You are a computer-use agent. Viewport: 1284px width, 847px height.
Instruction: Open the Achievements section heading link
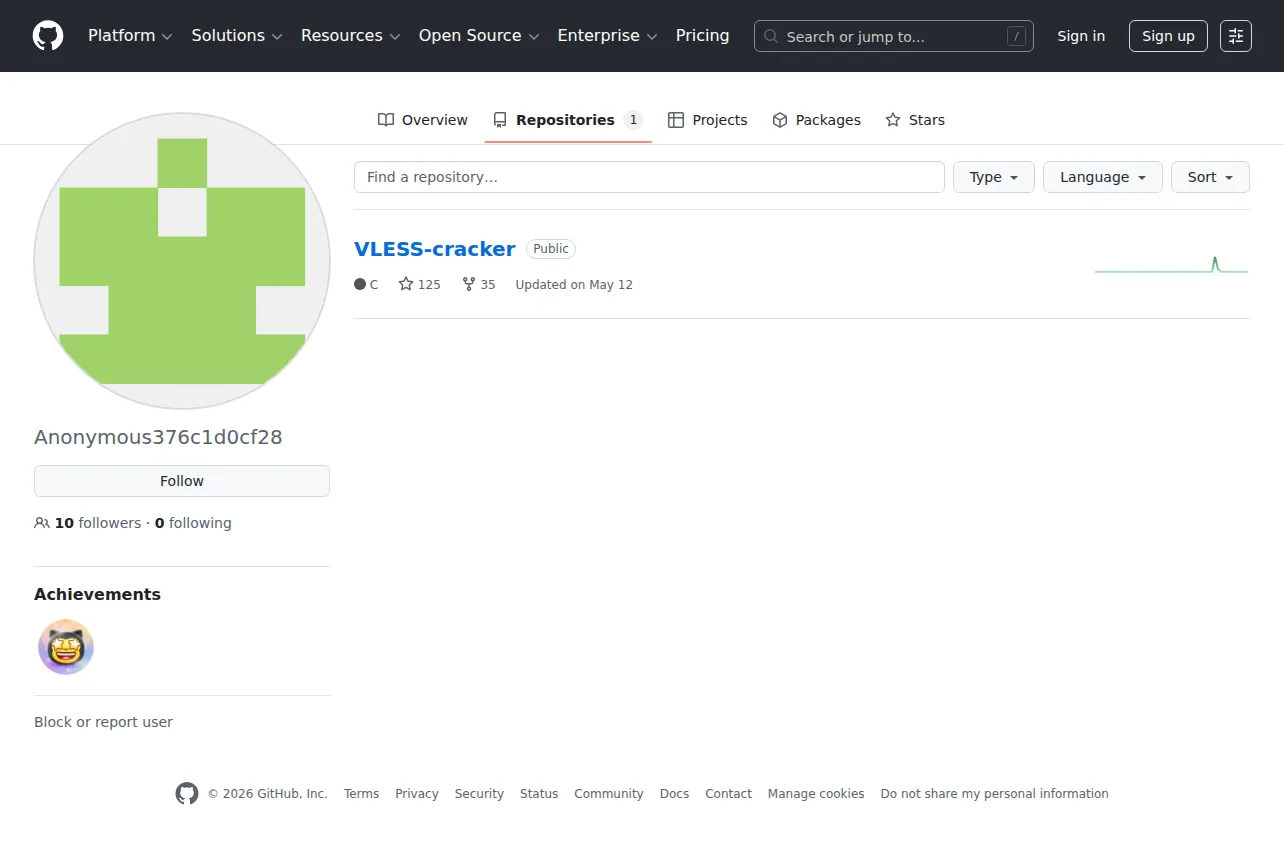97,594
